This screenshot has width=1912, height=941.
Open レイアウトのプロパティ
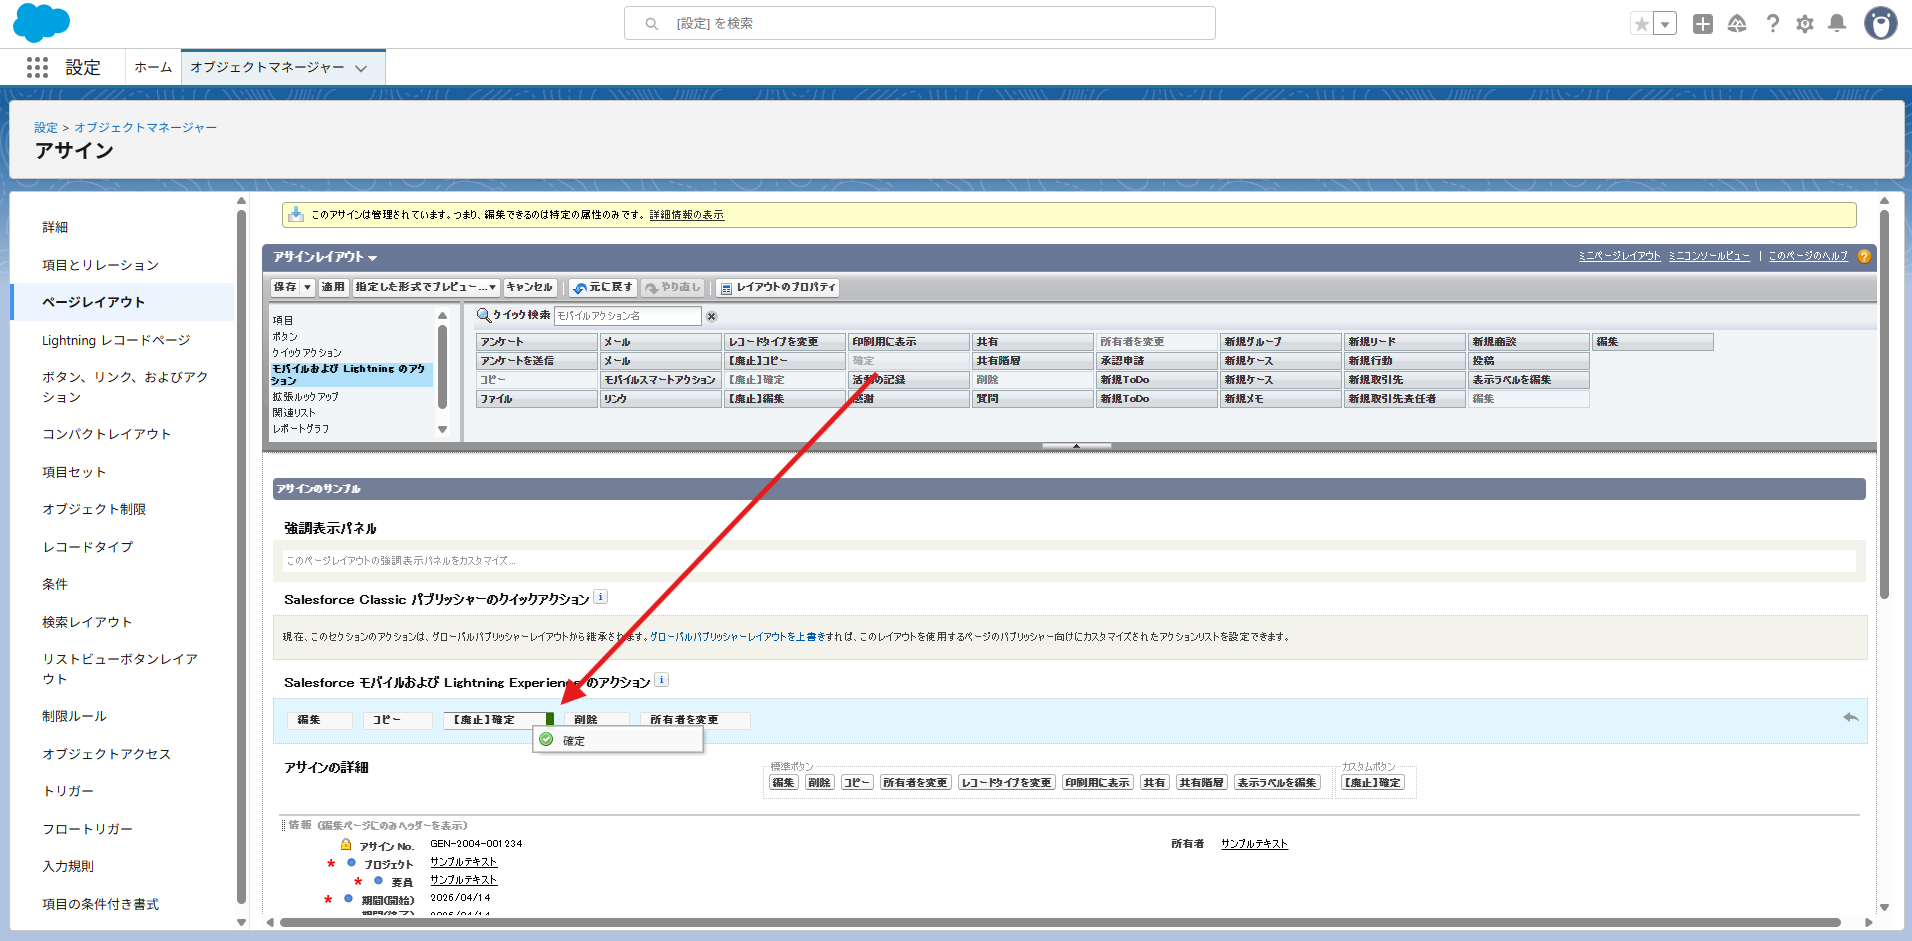tap(778, 287)
